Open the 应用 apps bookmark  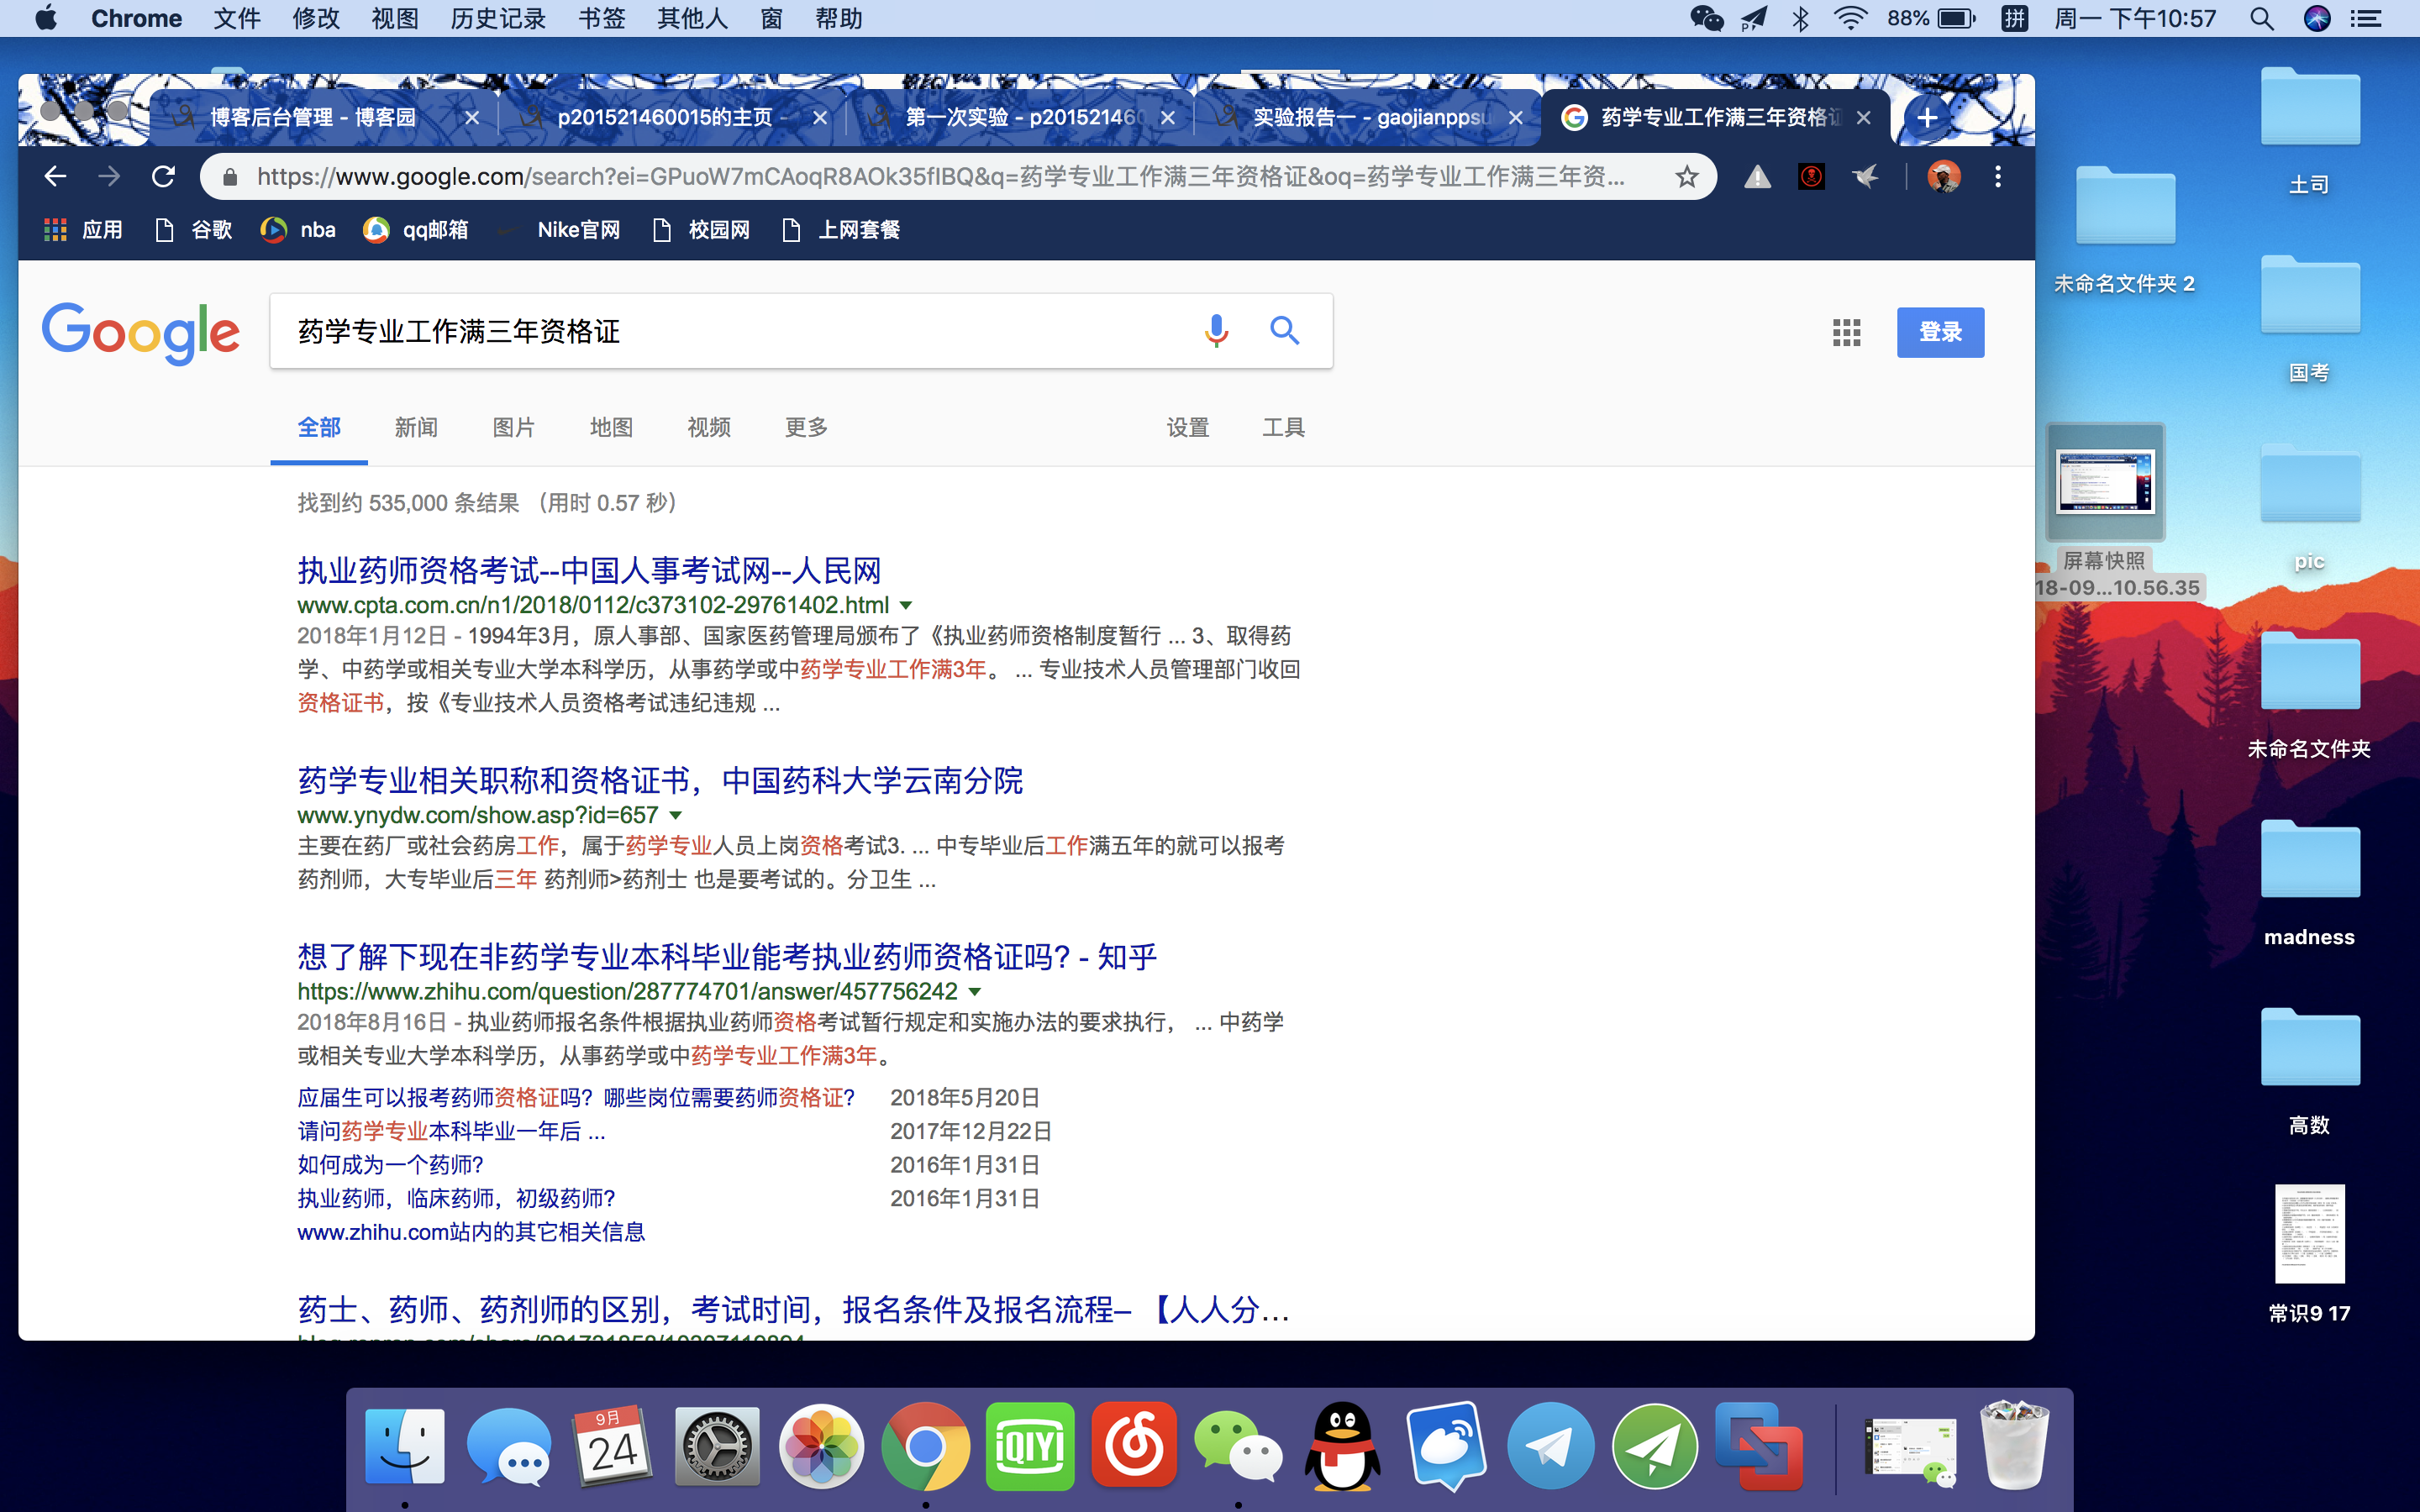click(x=83, y=230)
